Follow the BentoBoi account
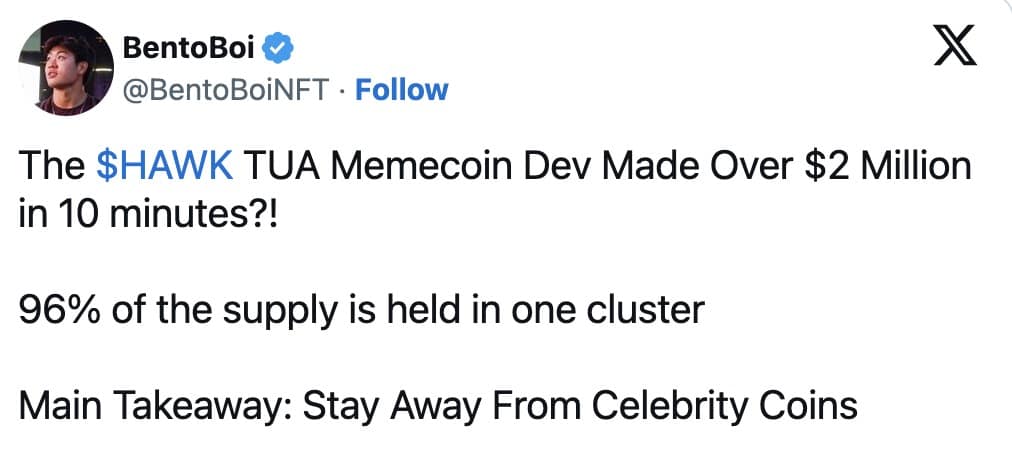 click(x=402, y=90)
